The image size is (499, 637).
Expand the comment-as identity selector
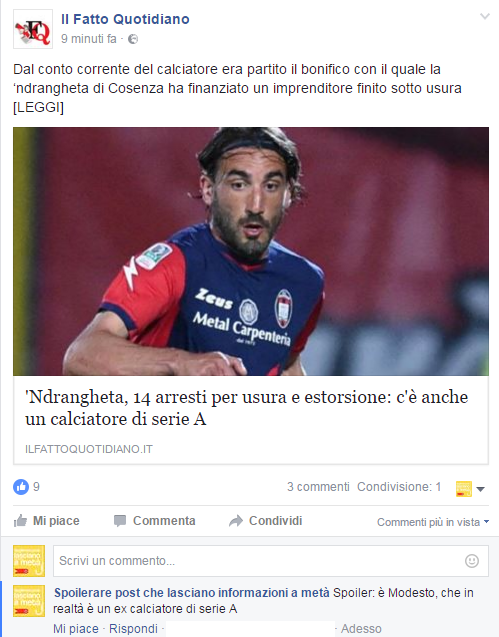pos(470,489)
